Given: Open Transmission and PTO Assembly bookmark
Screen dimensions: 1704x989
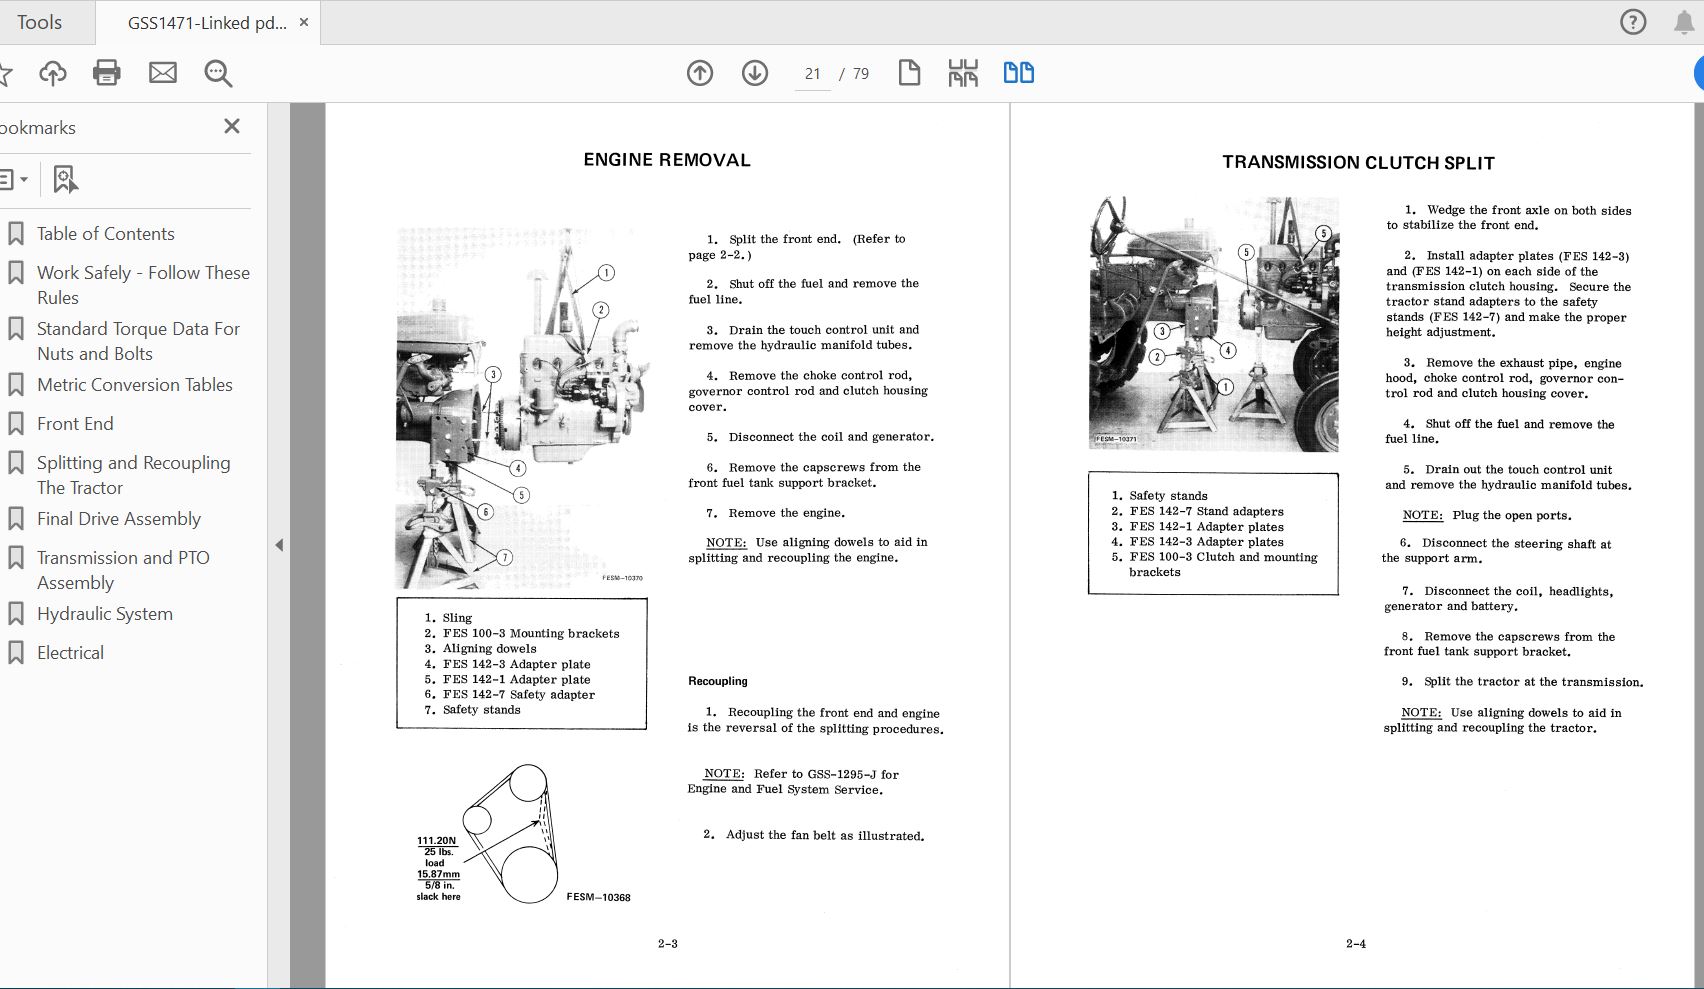Looking at the screenshot, I should (123, 570).
